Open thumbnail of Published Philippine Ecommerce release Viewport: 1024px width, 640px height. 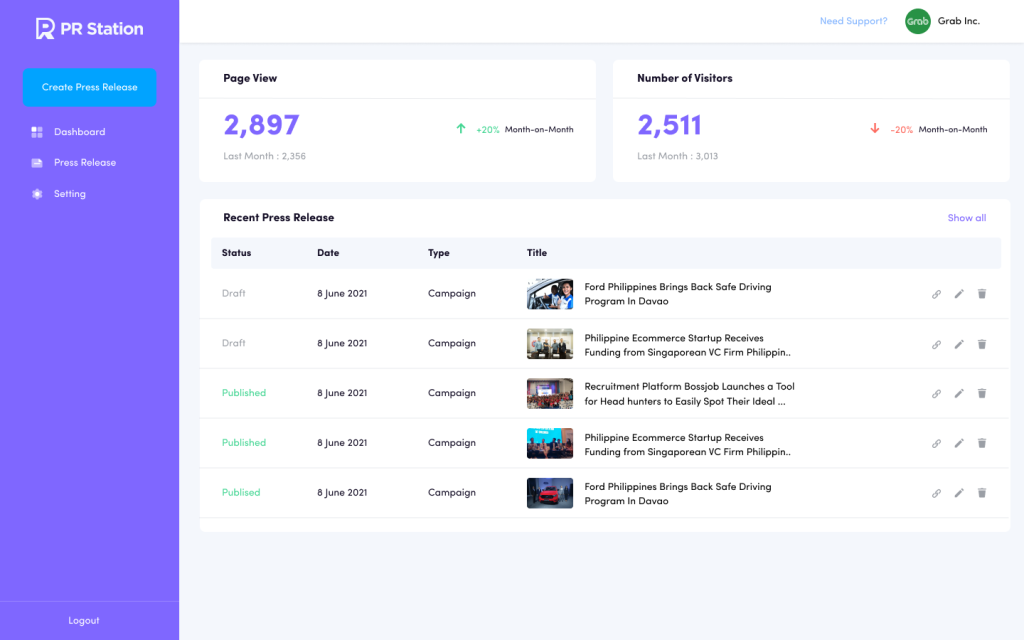point(550,443)
